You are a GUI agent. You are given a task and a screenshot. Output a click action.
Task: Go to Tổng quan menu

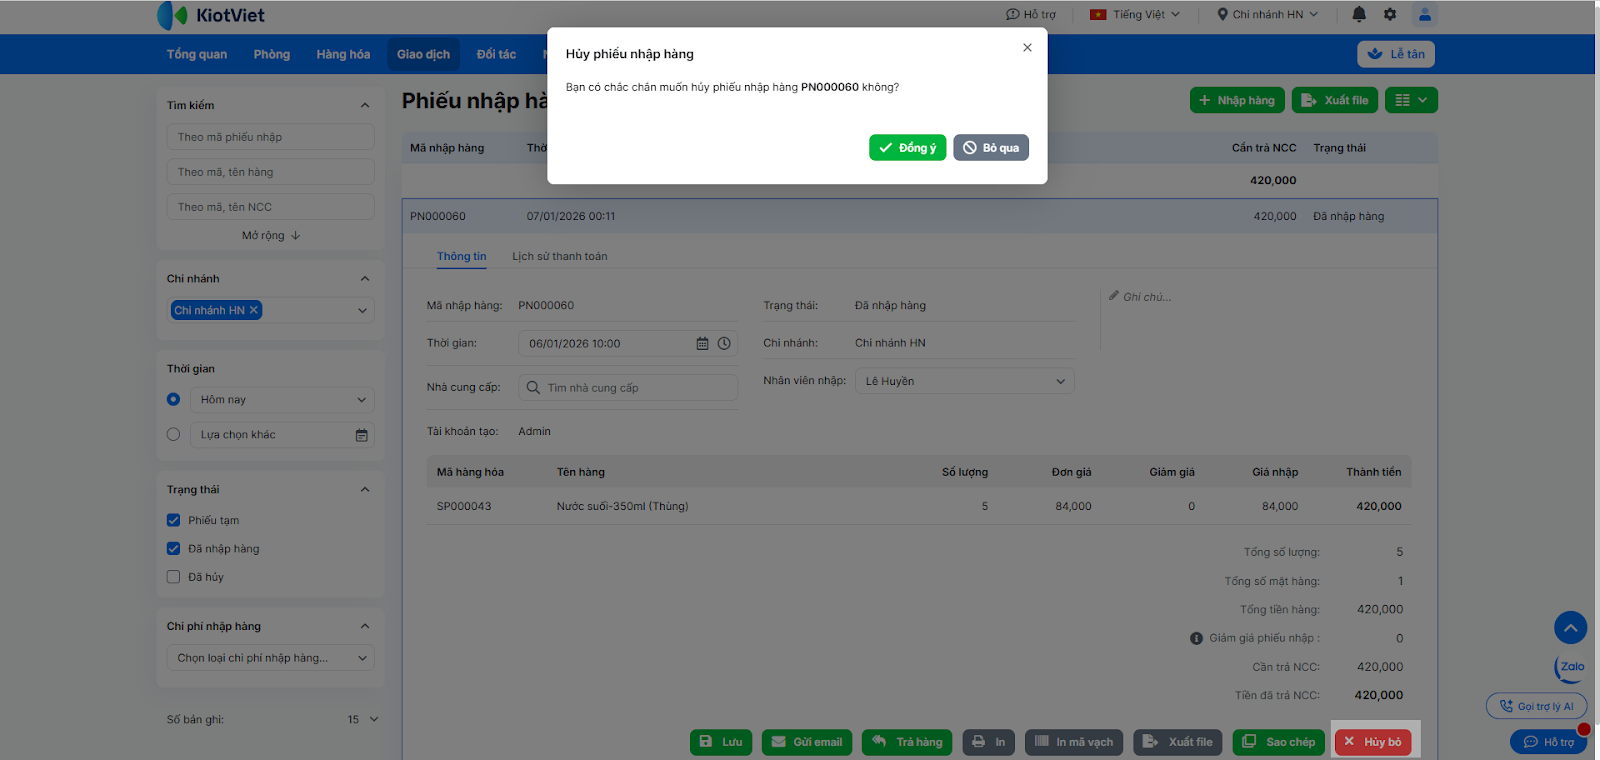point(197,54)
